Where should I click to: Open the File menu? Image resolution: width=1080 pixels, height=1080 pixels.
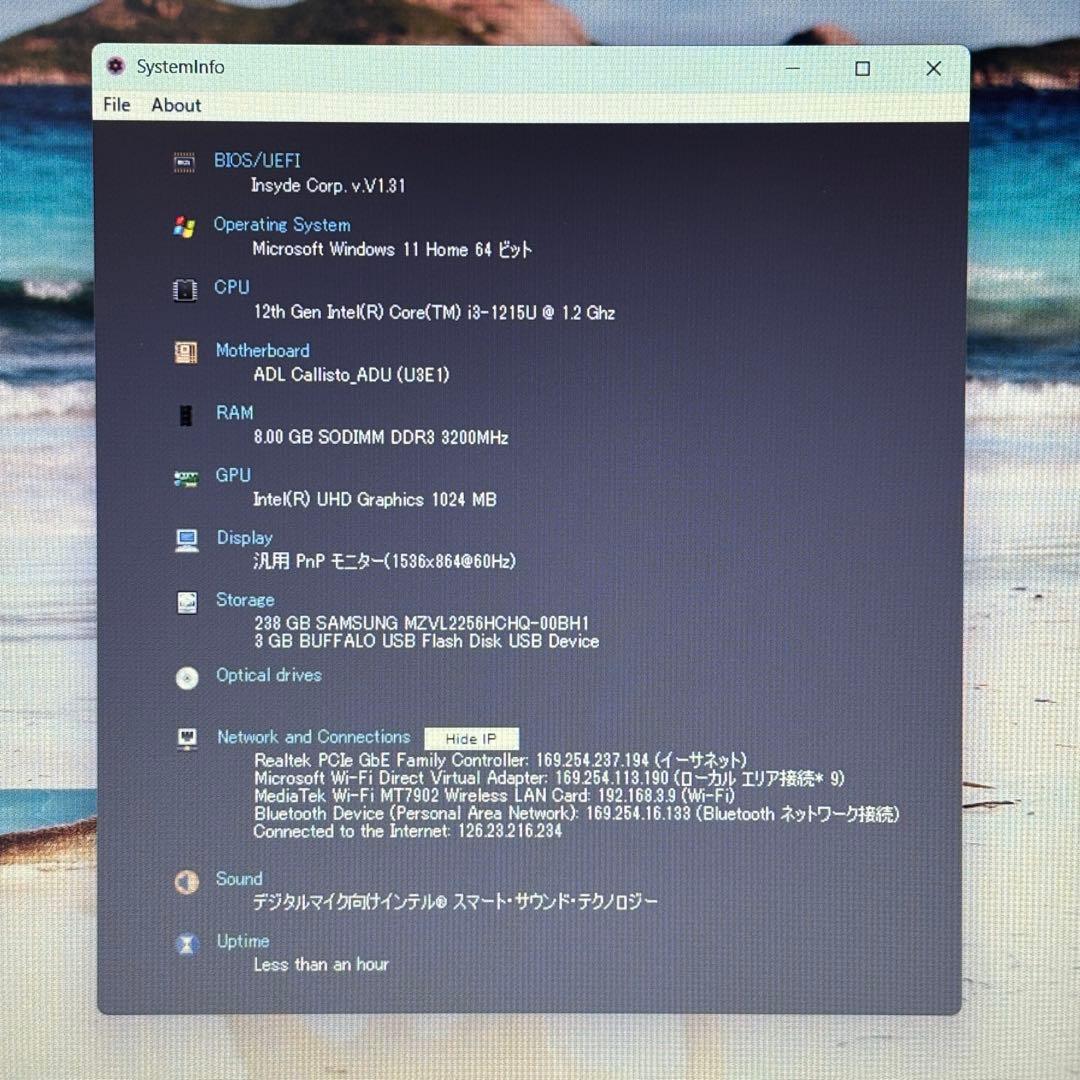115,104
